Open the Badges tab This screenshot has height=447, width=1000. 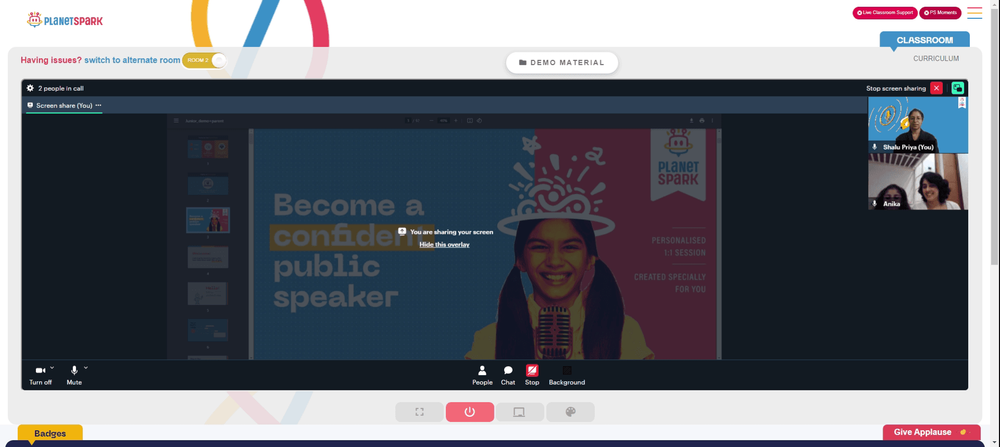click(50, 434)
